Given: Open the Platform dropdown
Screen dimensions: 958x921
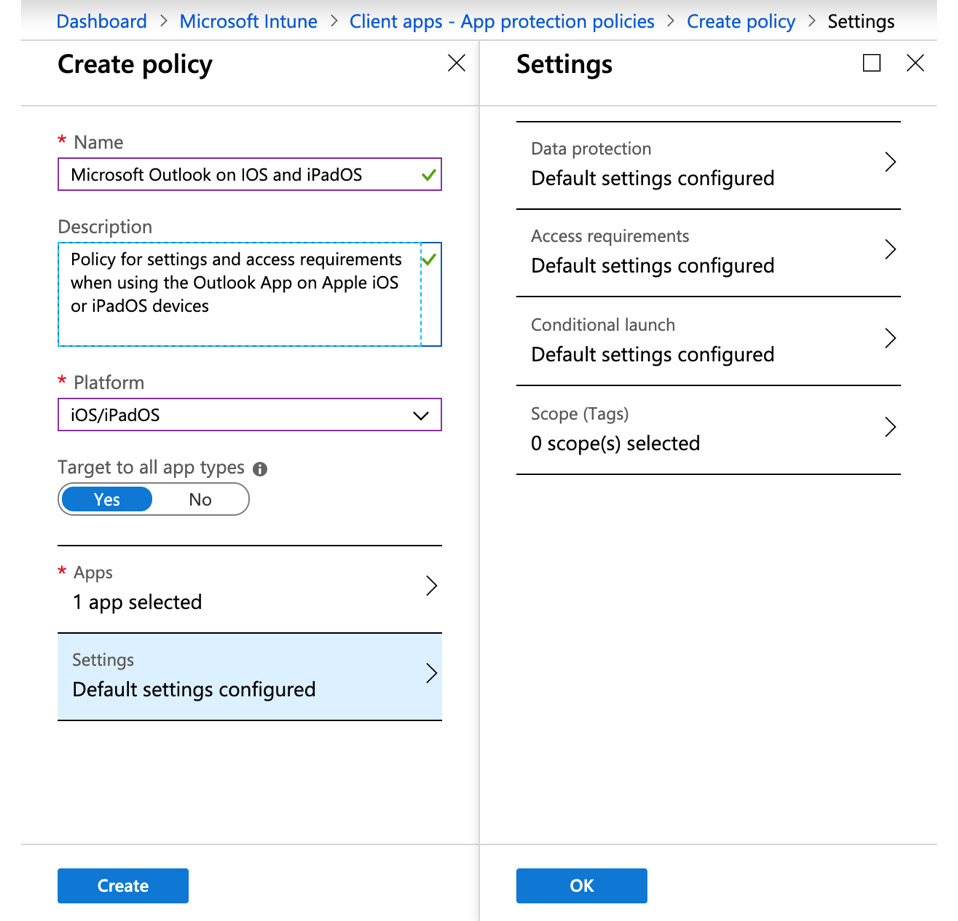Looking at the screenshot, I should point(249,415).
